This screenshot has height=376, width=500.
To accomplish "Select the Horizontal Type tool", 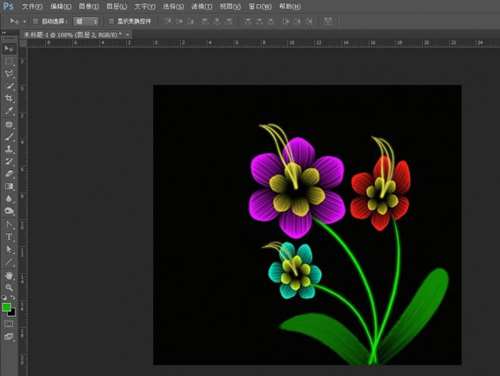I will (9, 237).
